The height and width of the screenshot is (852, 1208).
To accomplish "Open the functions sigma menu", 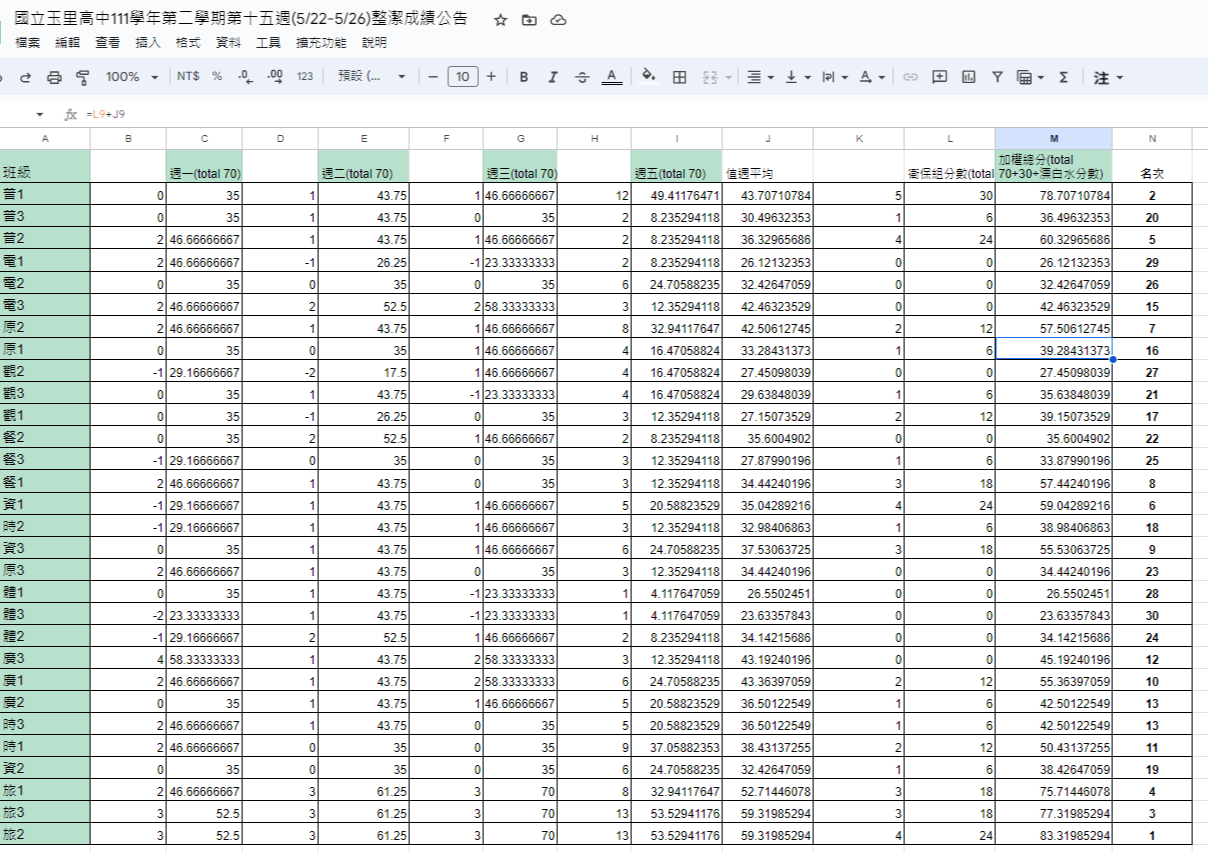I will tap(1063, 77).
